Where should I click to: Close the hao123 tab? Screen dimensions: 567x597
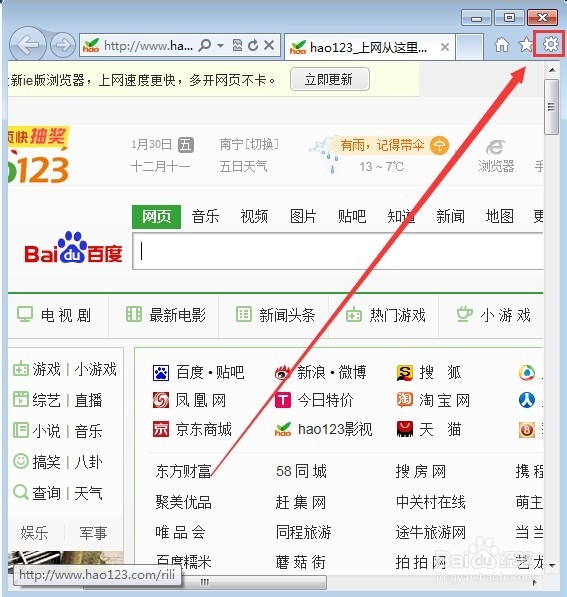coord(444,47)
